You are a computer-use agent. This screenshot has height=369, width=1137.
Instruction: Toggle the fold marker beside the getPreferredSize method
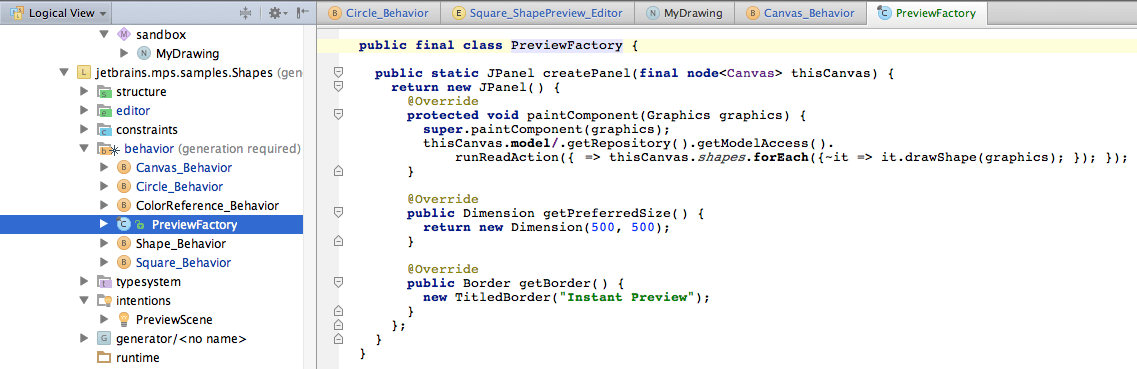pyautogui.click(x=337, y=212)
